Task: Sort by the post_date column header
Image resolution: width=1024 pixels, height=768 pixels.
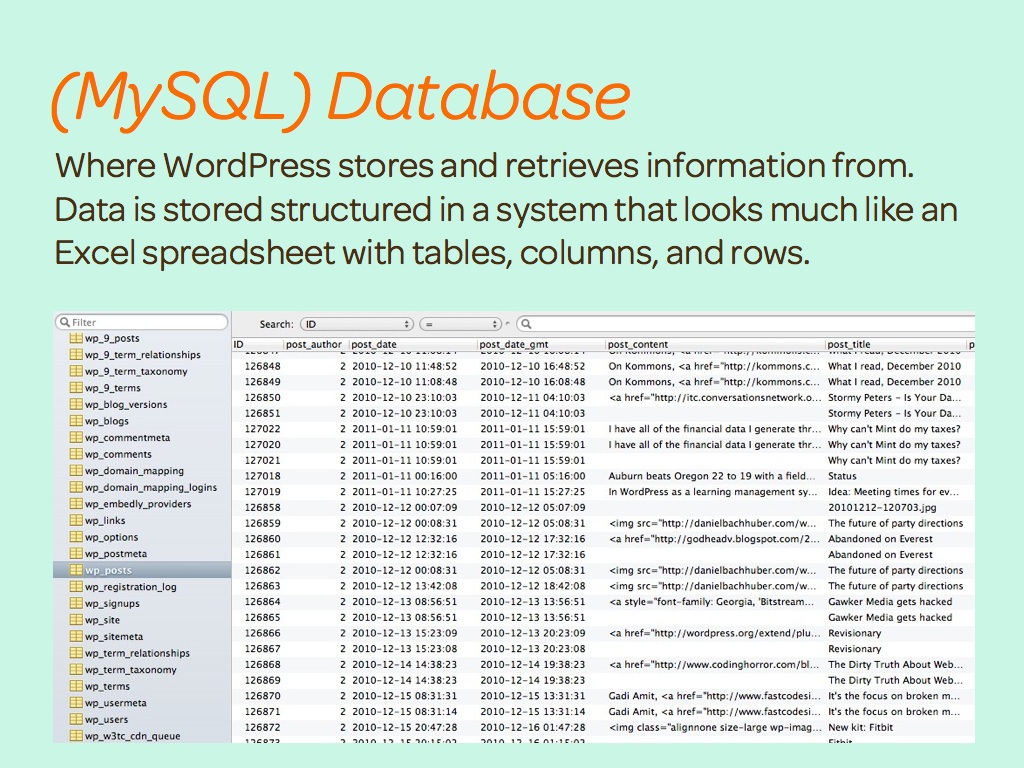Action: coord(413,344)
